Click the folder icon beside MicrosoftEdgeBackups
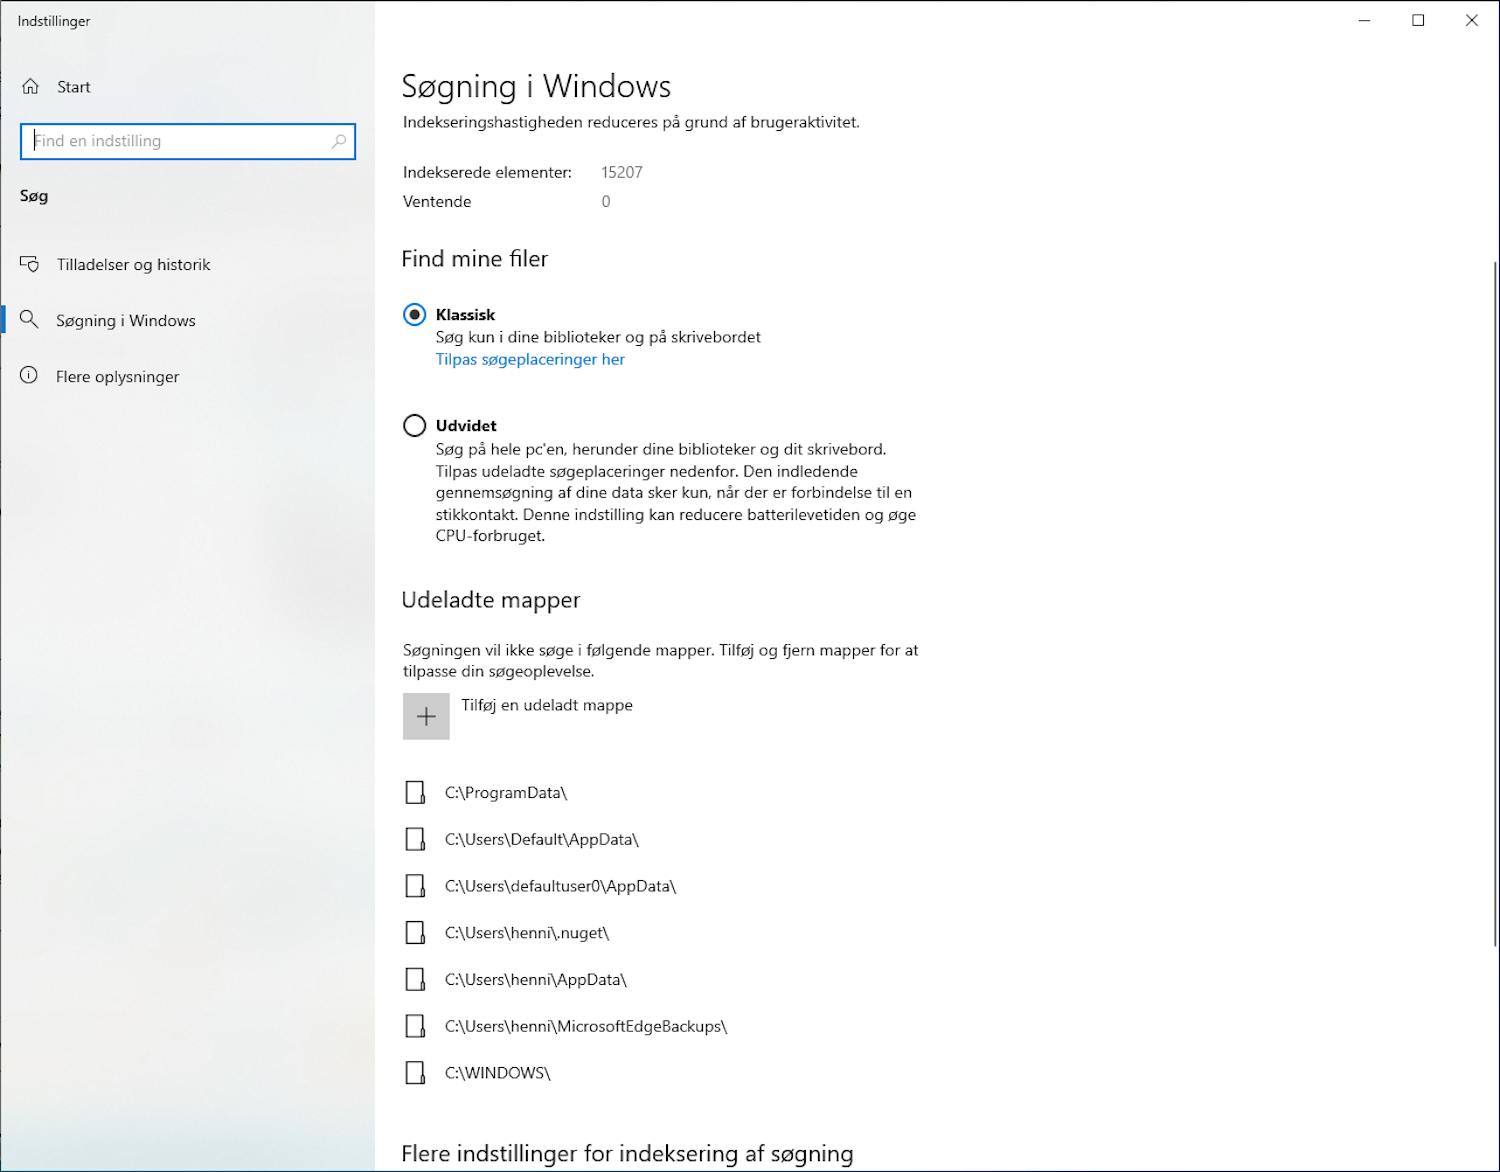The width and height of the screenshot is (1500, 1172). click(x=415, y=1025)
